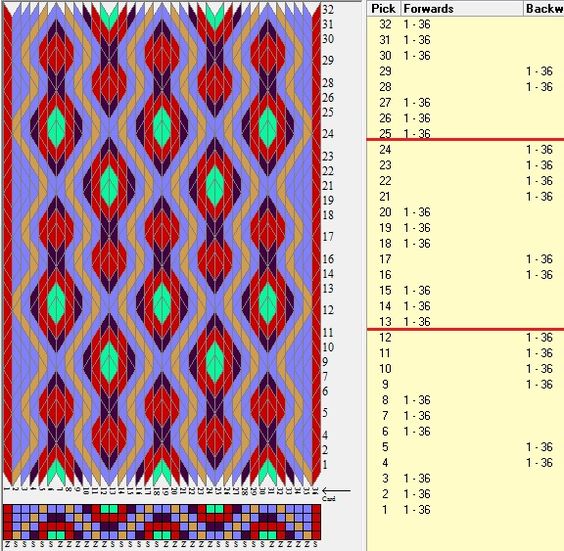
Task: Pick tan top-hole cell of card 5
Action: pyautogui.click(x=42, y=509)
